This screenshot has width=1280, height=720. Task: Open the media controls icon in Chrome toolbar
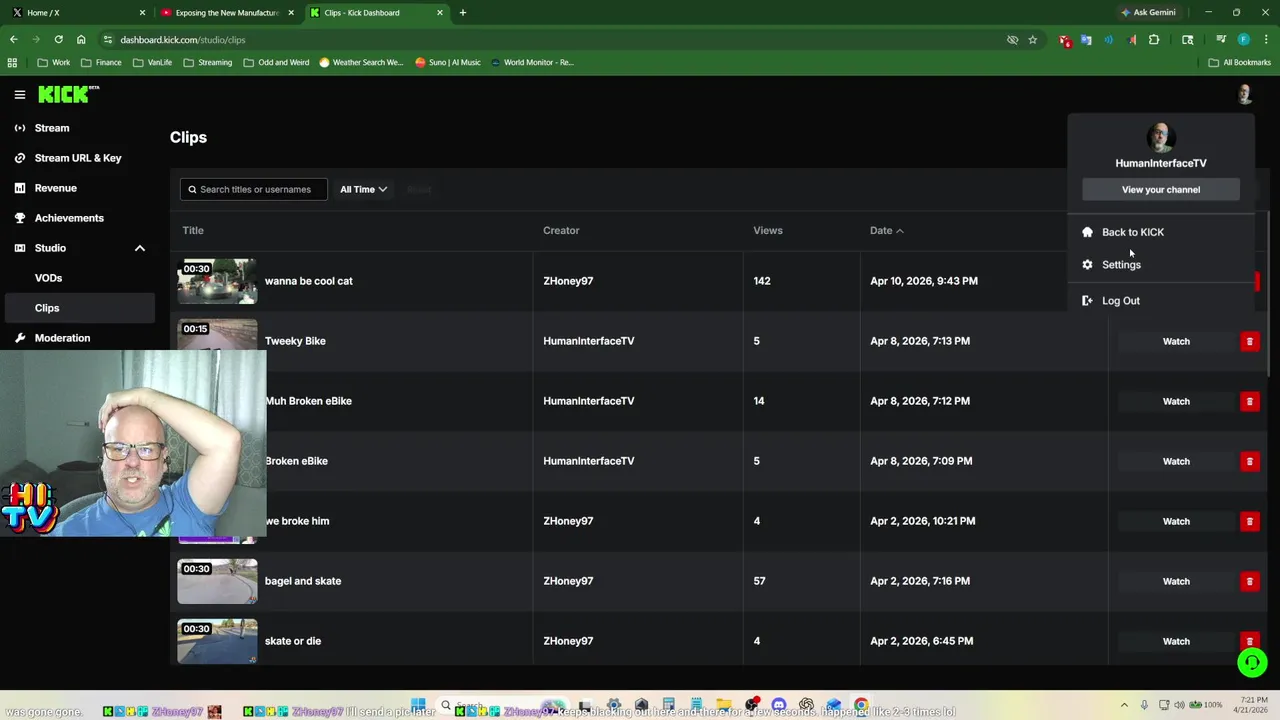(1221, 40)
